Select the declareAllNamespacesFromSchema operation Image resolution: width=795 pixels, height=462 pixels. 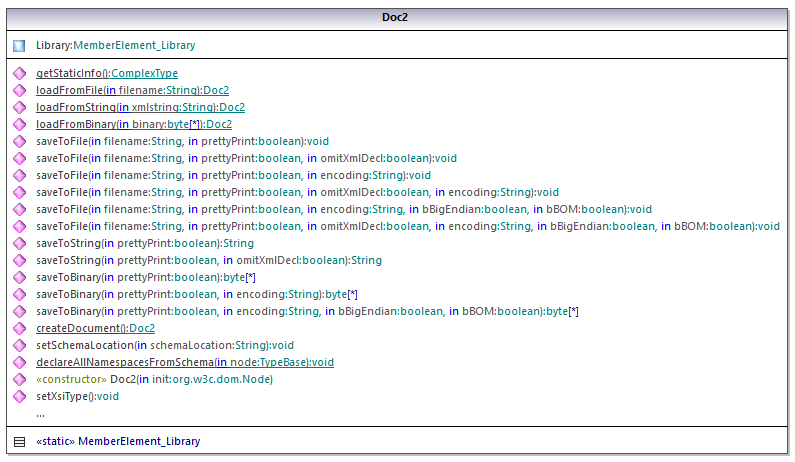[184, 362]
